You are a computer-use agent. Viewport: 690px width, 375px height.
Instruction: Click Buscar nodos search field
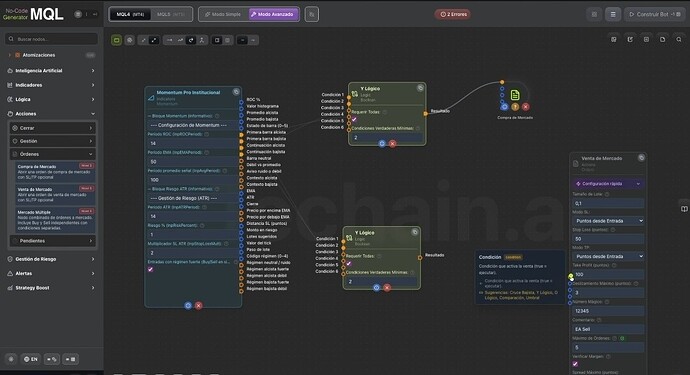coord(51,39)
